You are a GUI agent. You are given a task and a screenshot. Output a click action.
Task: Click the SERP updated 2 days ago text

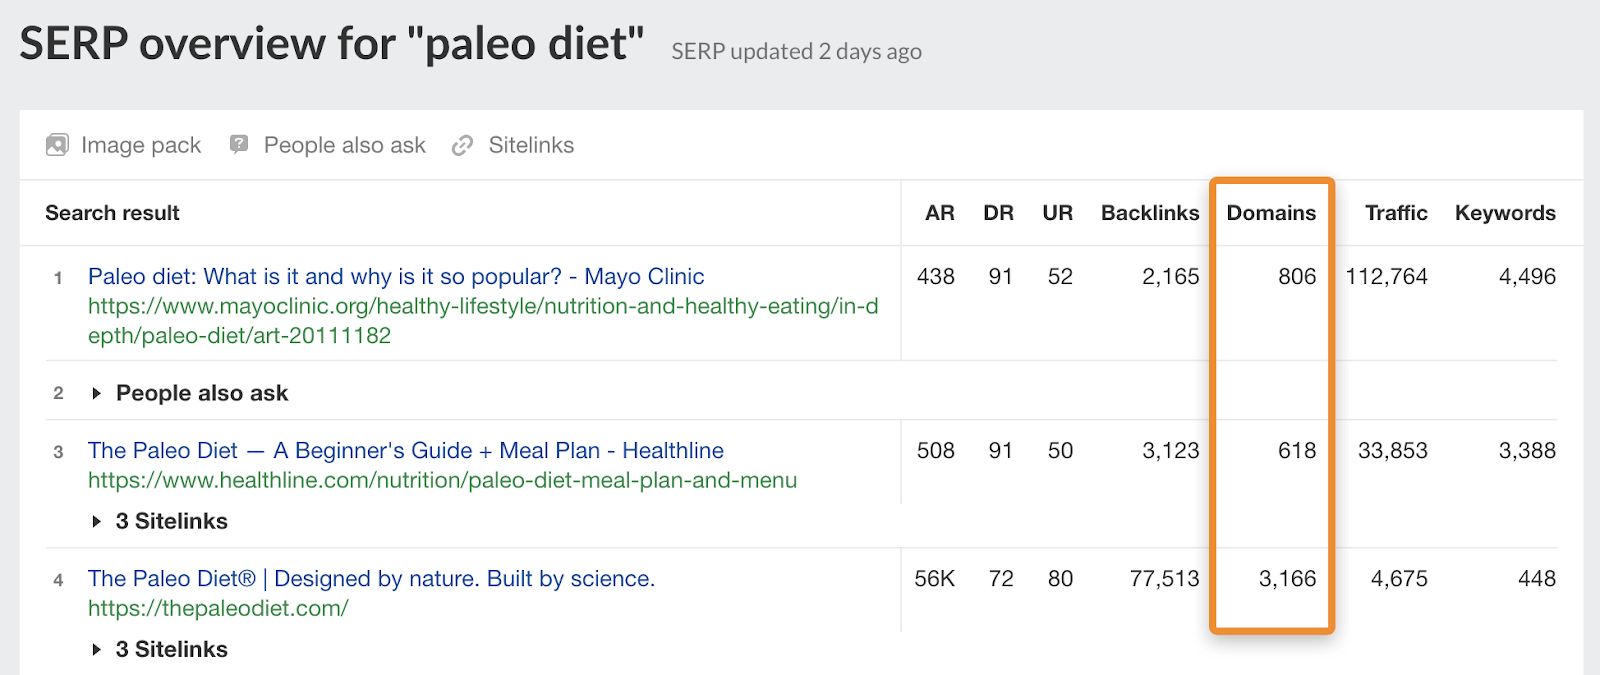coord(796,51)
